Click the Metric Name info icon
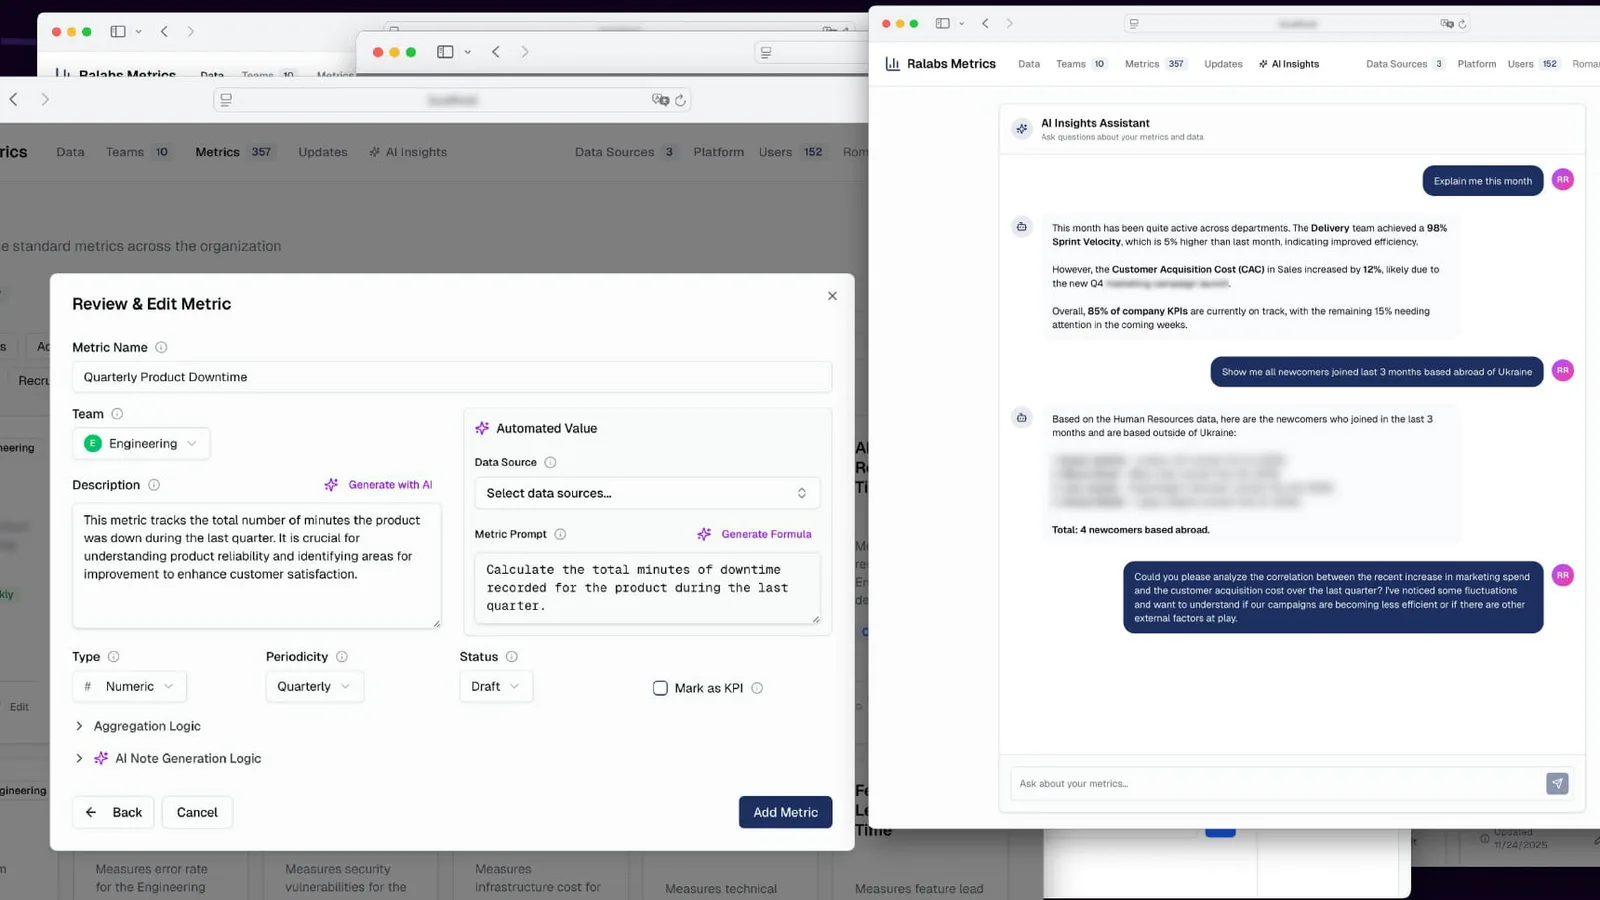This screenshot has height=900, width=1600. click(161, 348)
